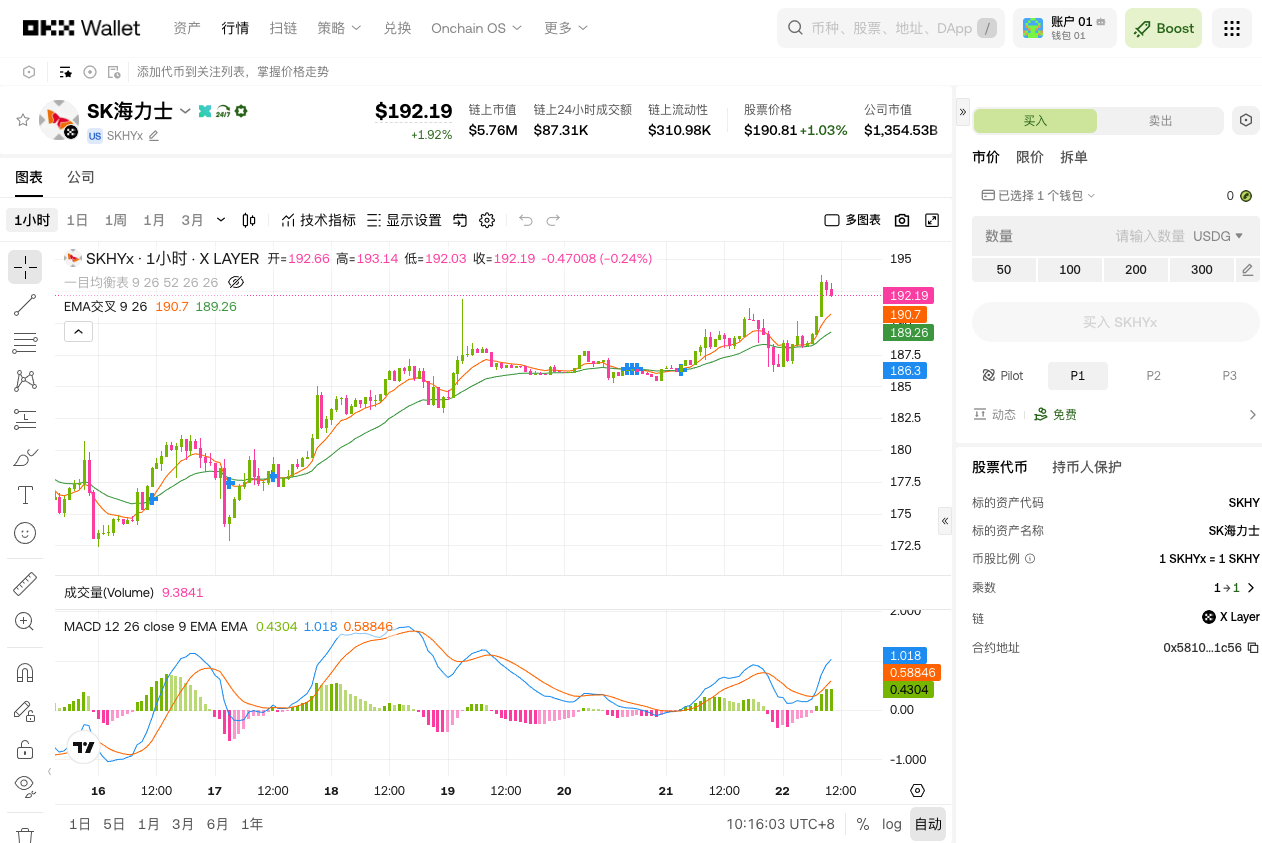Click the 买入 SKHYx buy button
The width and height of the screenshot is (1262, 843).
(x=1116, y=322)
